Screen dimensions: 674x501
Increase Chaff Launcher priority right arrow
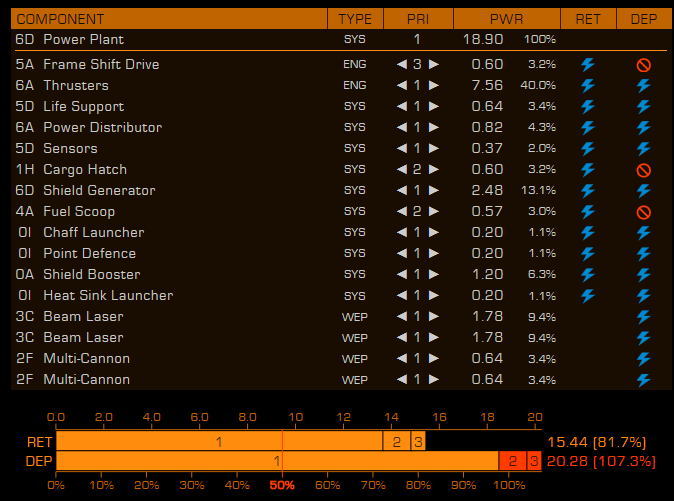[x=434, y=232]
